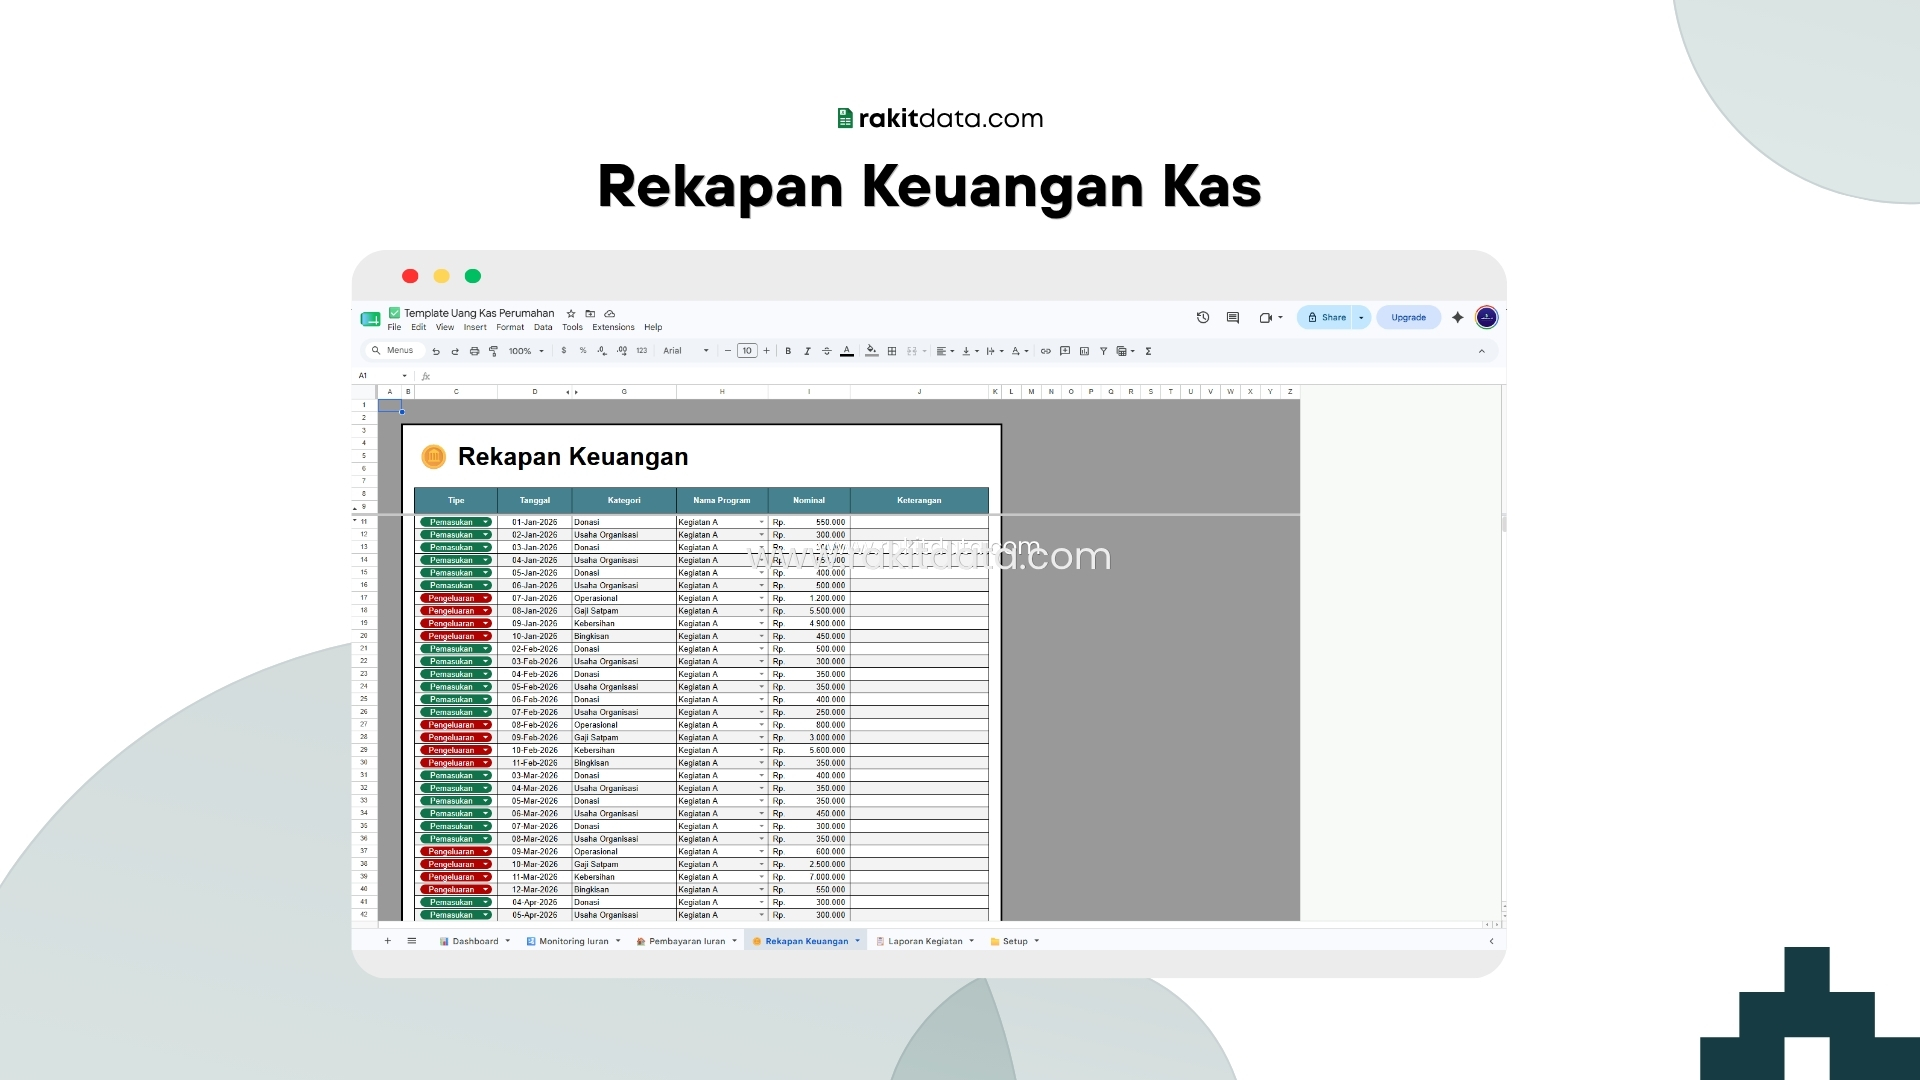This screenshot has width=1920, height=1080.
Task: Insert a chart
Action: coord(1084,351)
